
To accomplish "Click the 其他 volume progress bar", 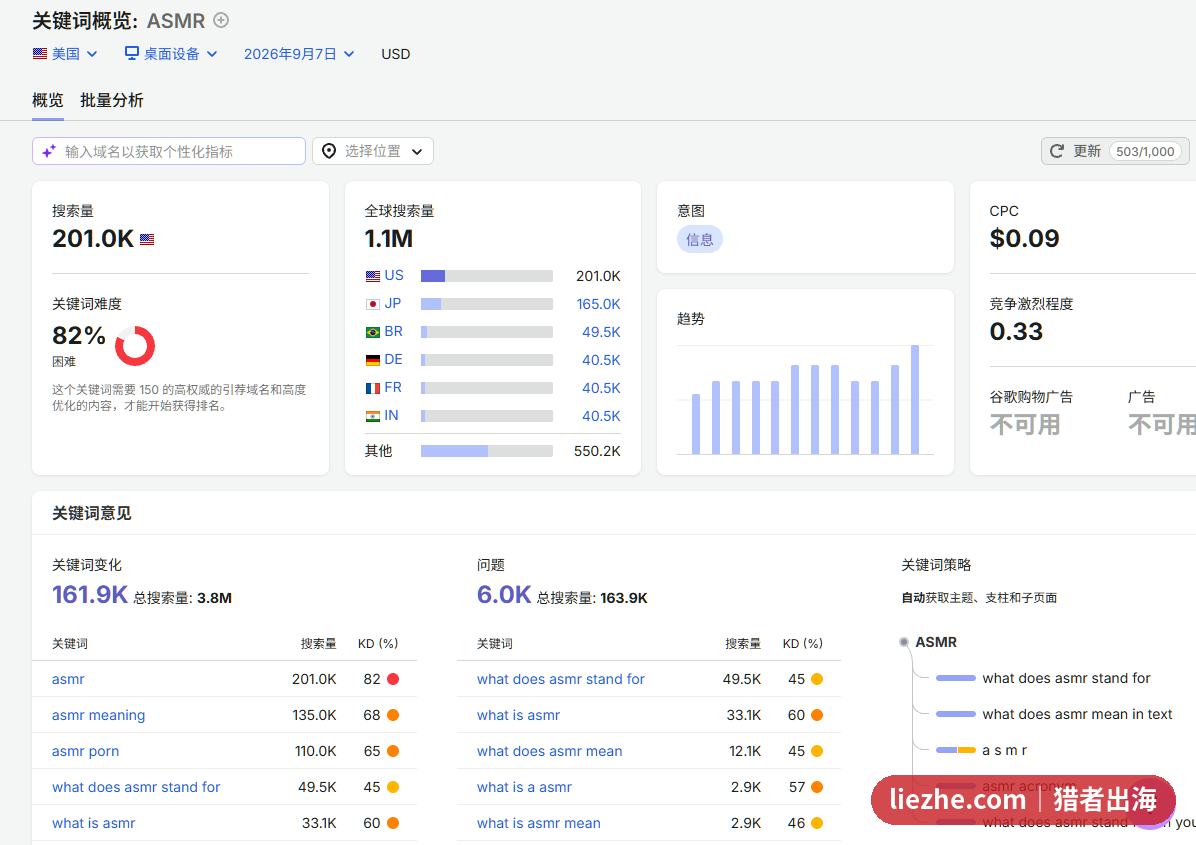I will pos(487,451).
